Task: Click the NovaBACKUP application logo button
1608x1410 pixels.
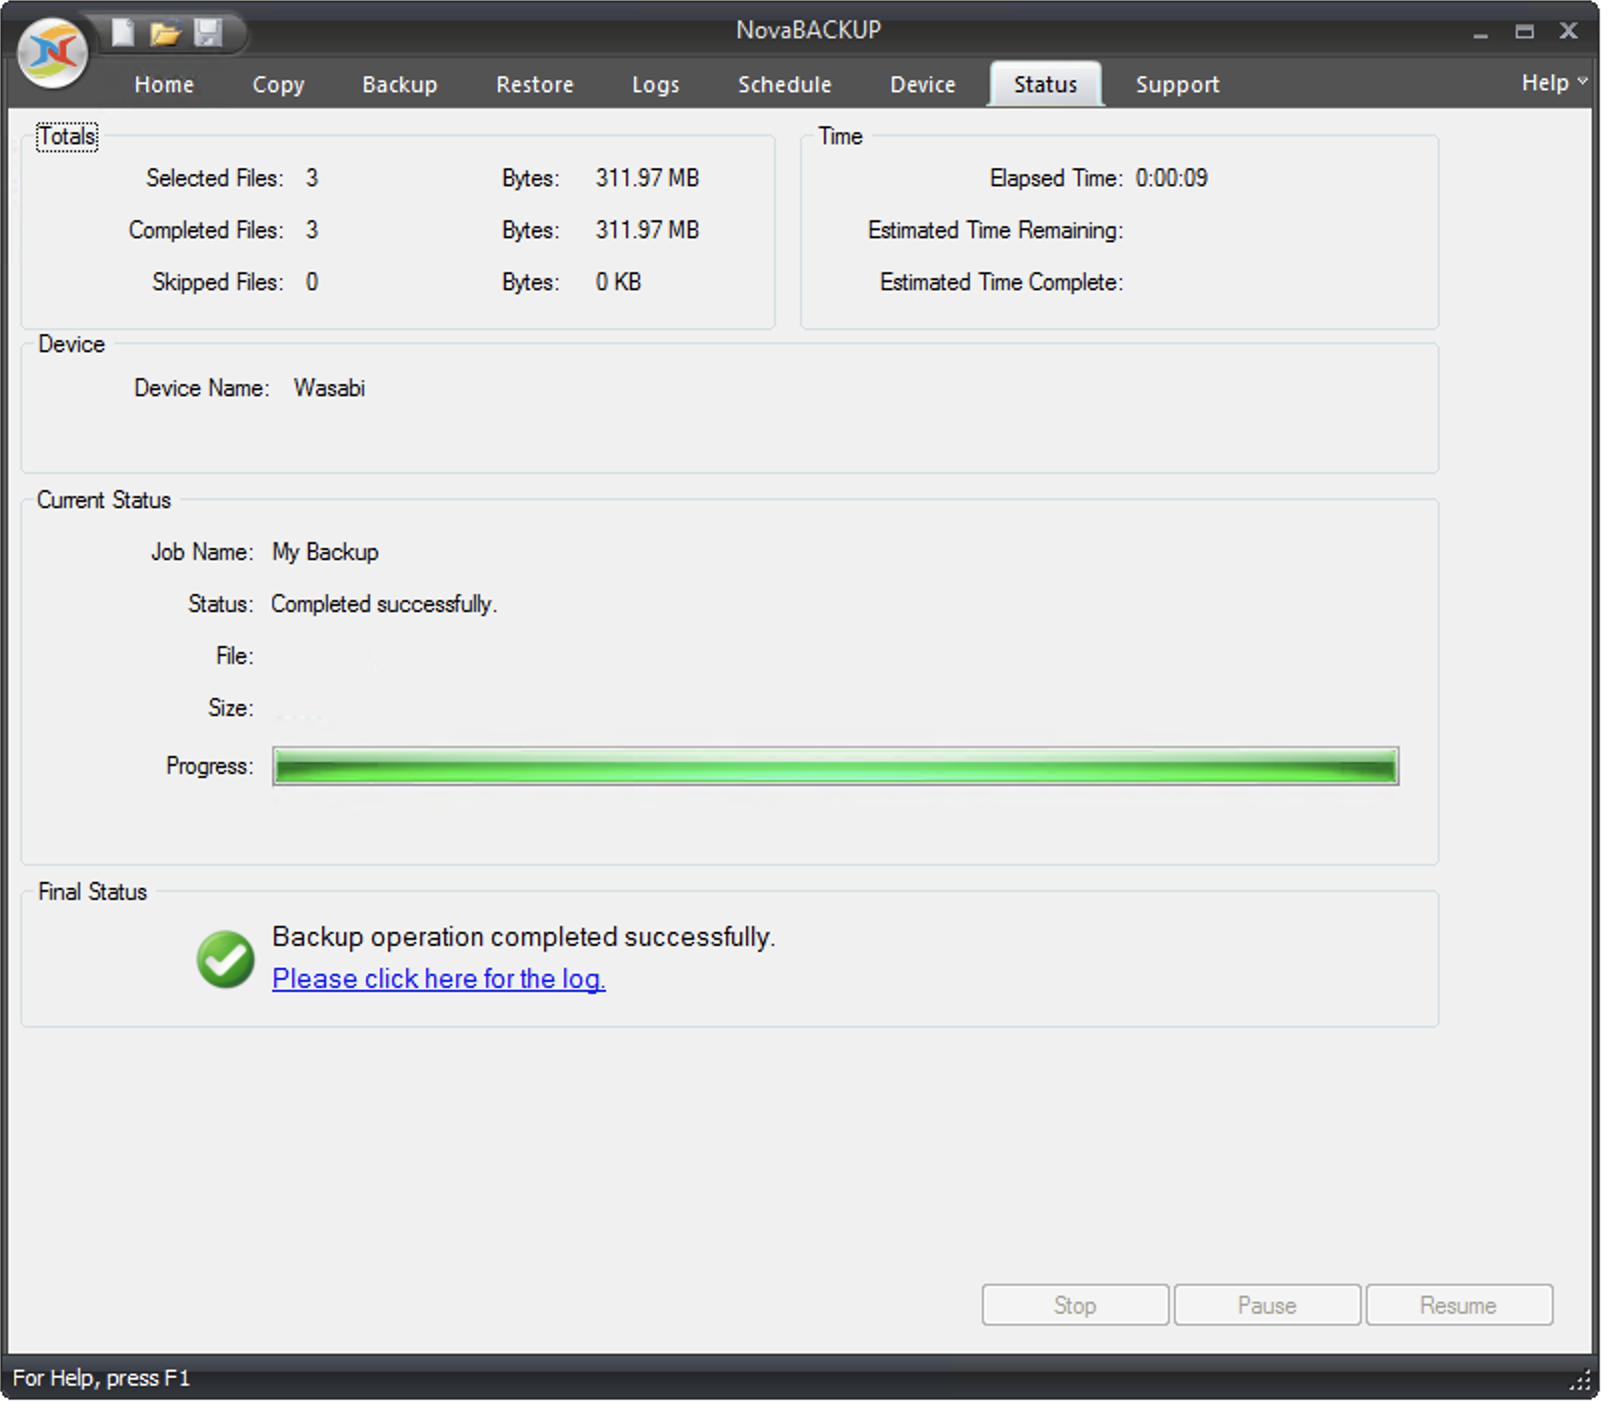Action: (x=53, y=52)
